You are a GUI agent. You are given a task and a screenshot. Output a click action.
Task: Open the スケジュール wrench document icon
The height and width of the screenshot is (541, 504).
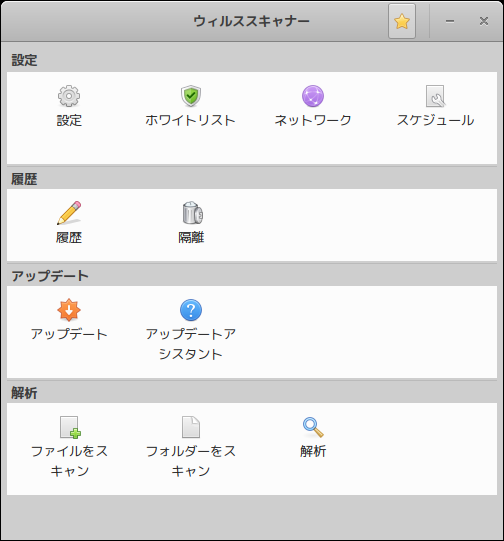coord(435,96)
